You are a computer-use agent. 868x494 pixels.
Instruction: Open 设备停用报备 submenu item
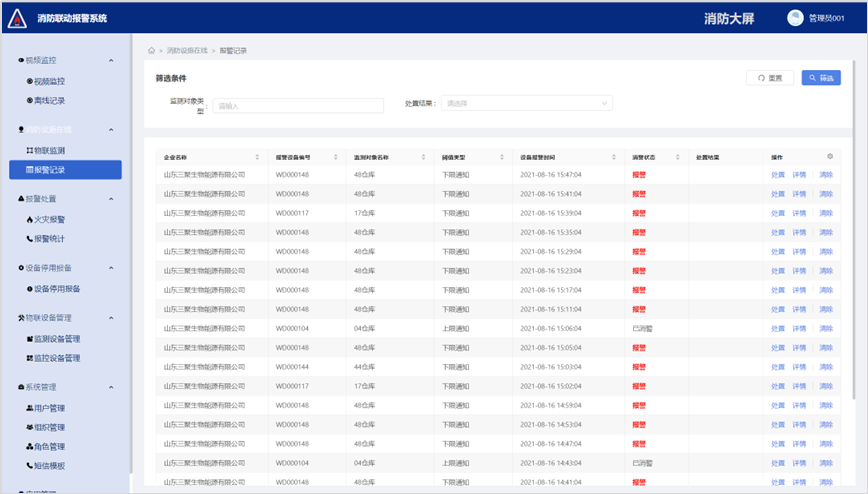(54, 289)
